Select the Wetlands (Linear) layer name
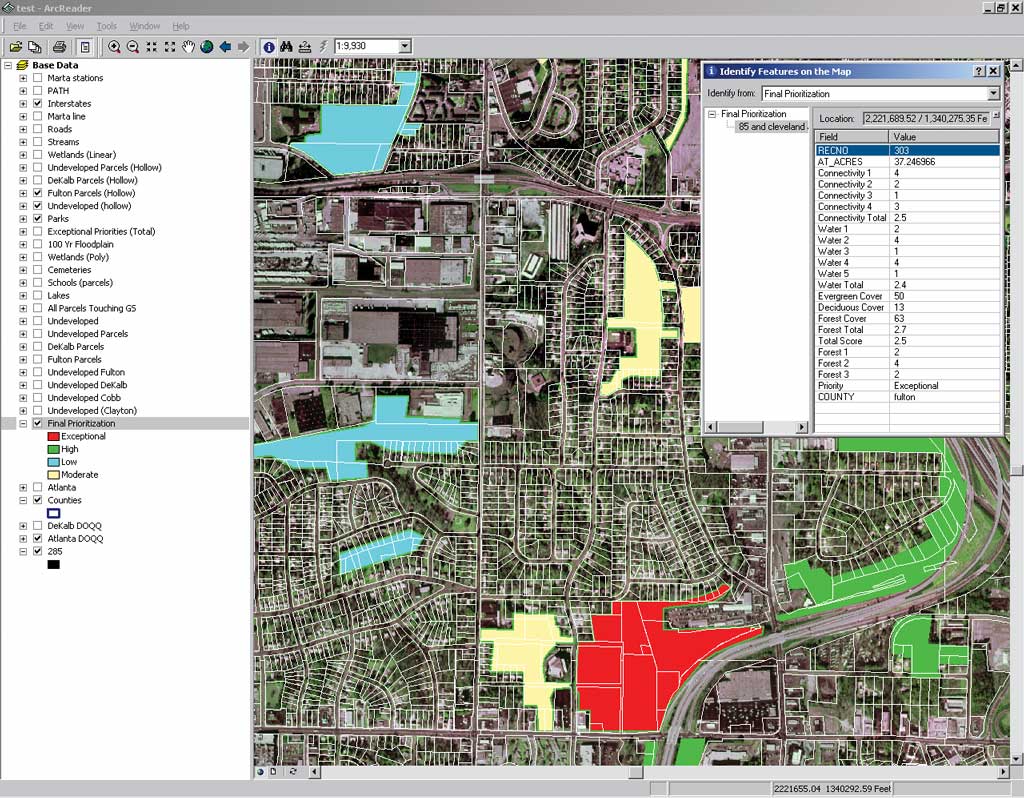Screen dimensions: 1024x798 [82, 155]
